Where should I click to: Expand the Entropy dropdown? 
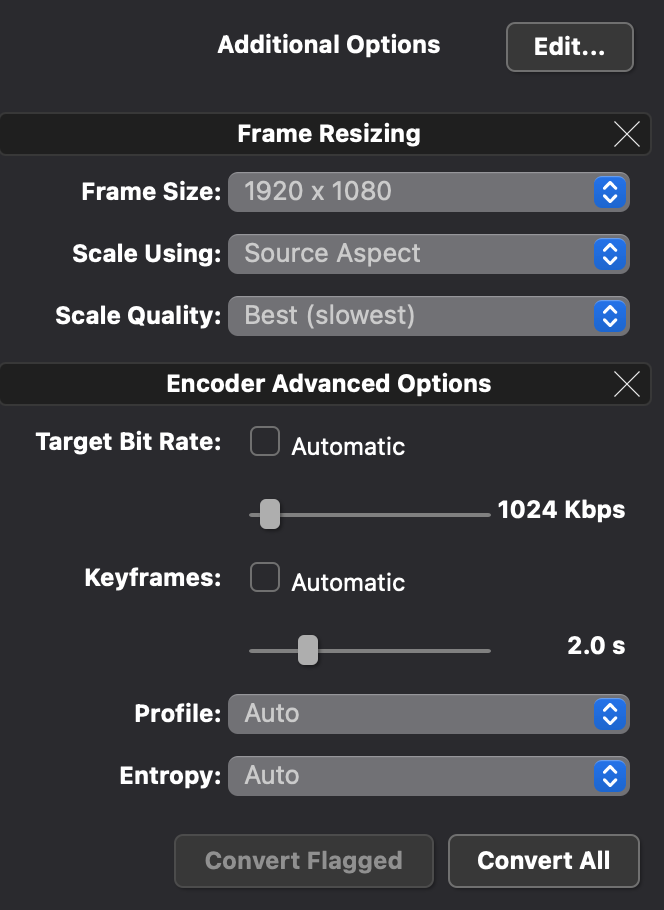(x=428, y=776)
